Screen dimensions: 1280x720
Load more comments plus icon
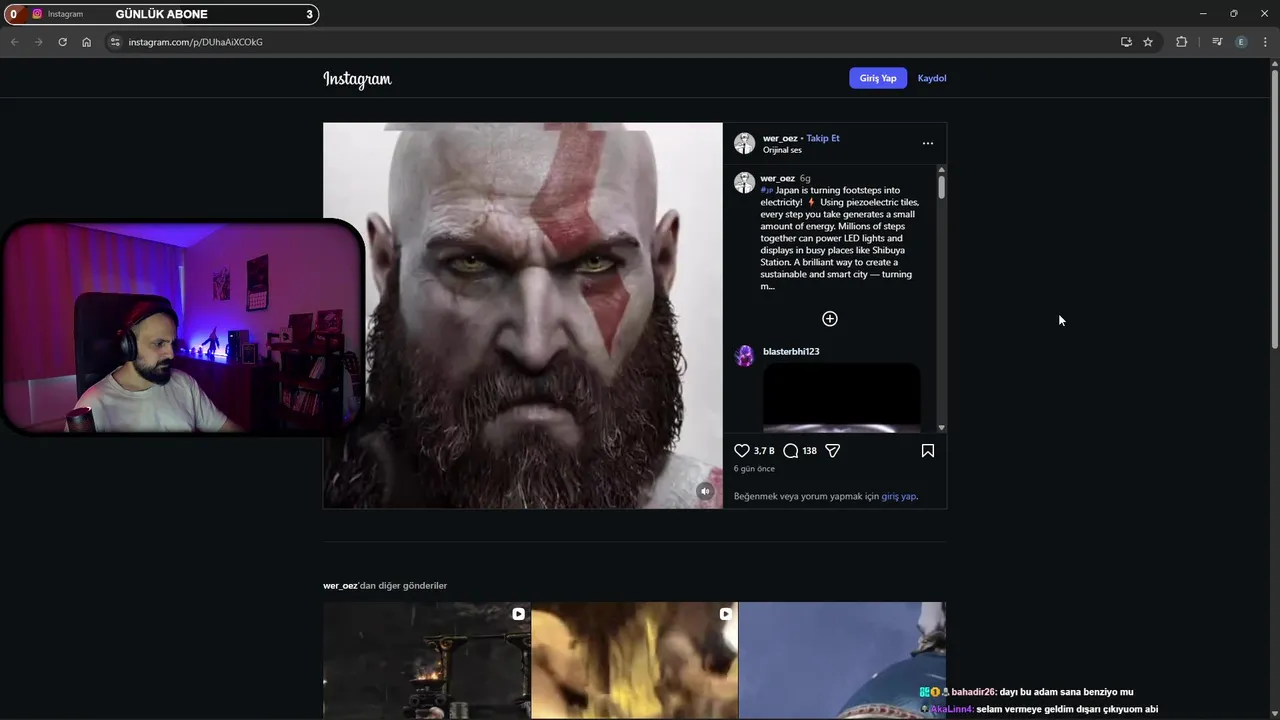(x=830, y=319)
